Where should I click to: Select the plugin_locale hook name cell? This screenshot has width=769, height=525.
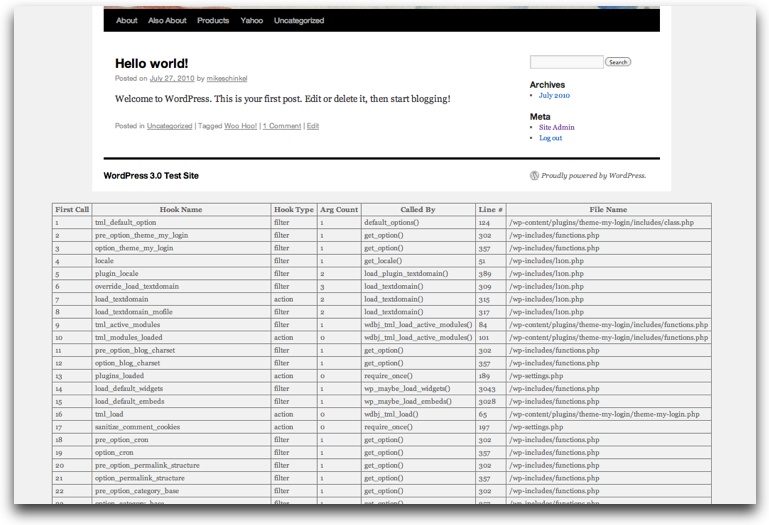click(181, 273)
